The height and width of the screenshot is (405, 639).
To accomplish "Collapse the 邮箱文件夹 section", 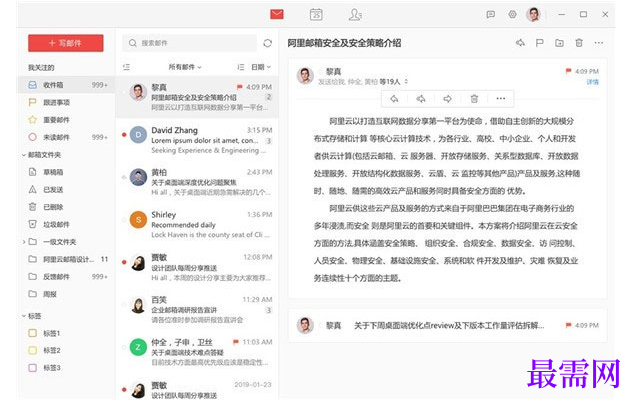I will [x=24, y=155].
